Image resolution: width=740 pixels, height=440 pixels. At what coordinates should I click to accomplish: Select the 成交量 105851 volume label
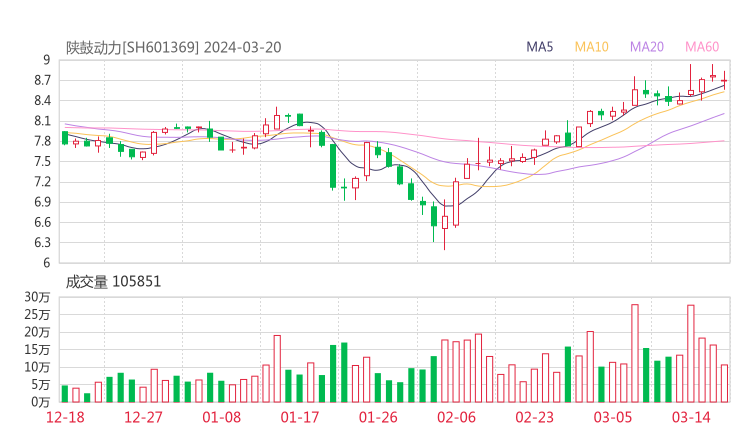point(113,282)
